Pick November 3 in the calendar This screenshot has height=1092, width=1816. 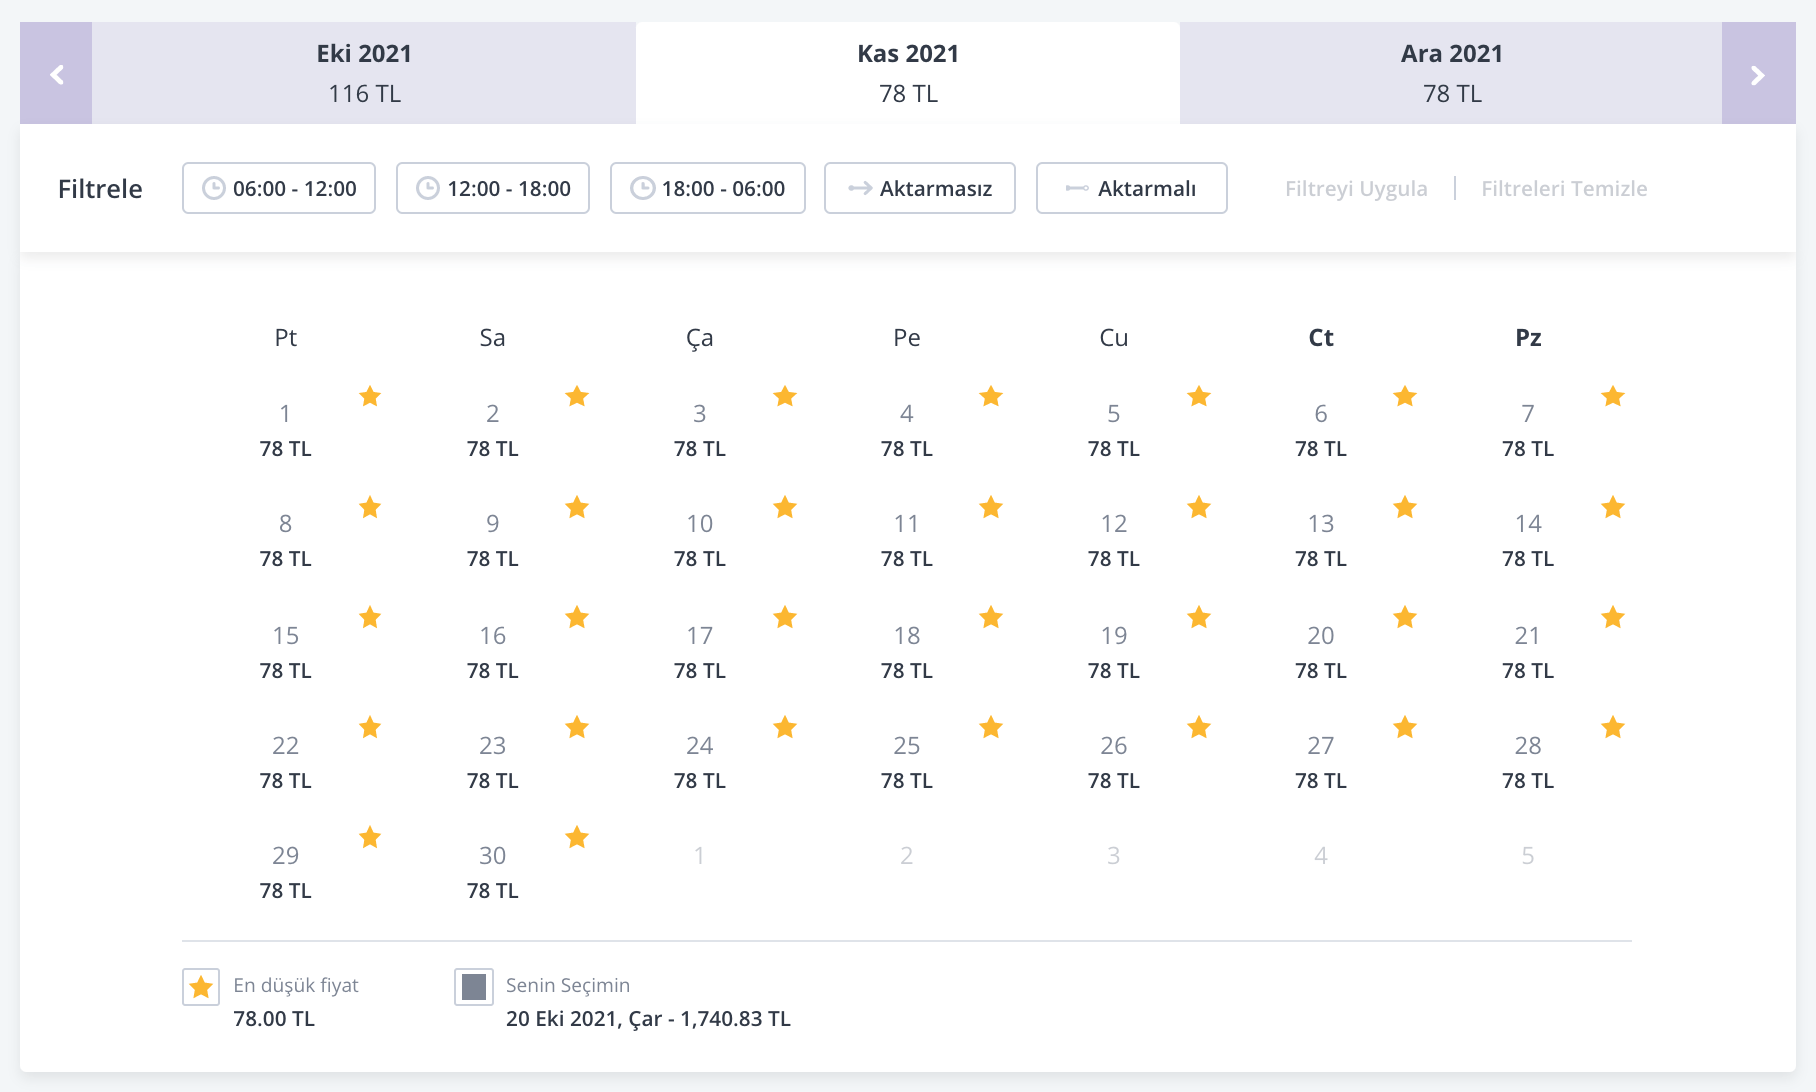click(700, 430)
